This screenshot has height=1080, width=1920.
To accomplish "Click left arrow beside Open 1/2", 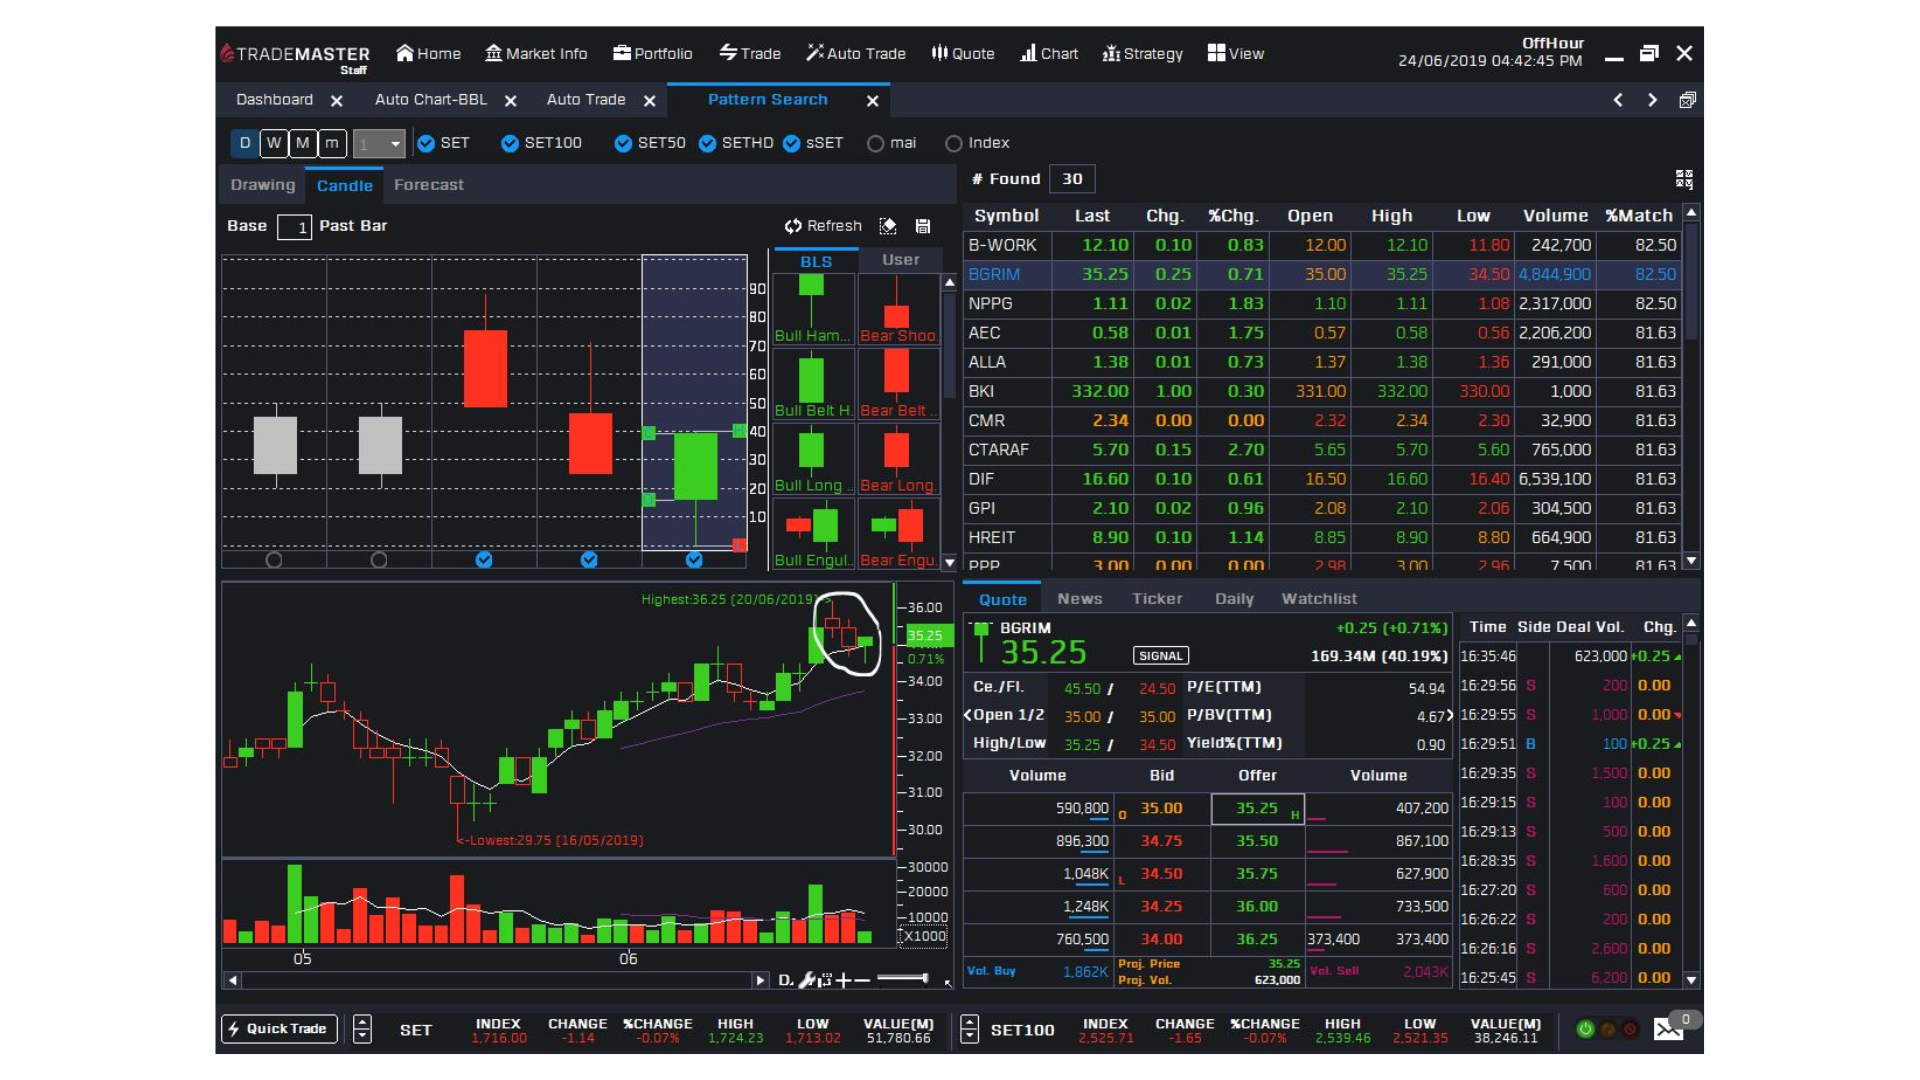I will (x=967, y=715).
